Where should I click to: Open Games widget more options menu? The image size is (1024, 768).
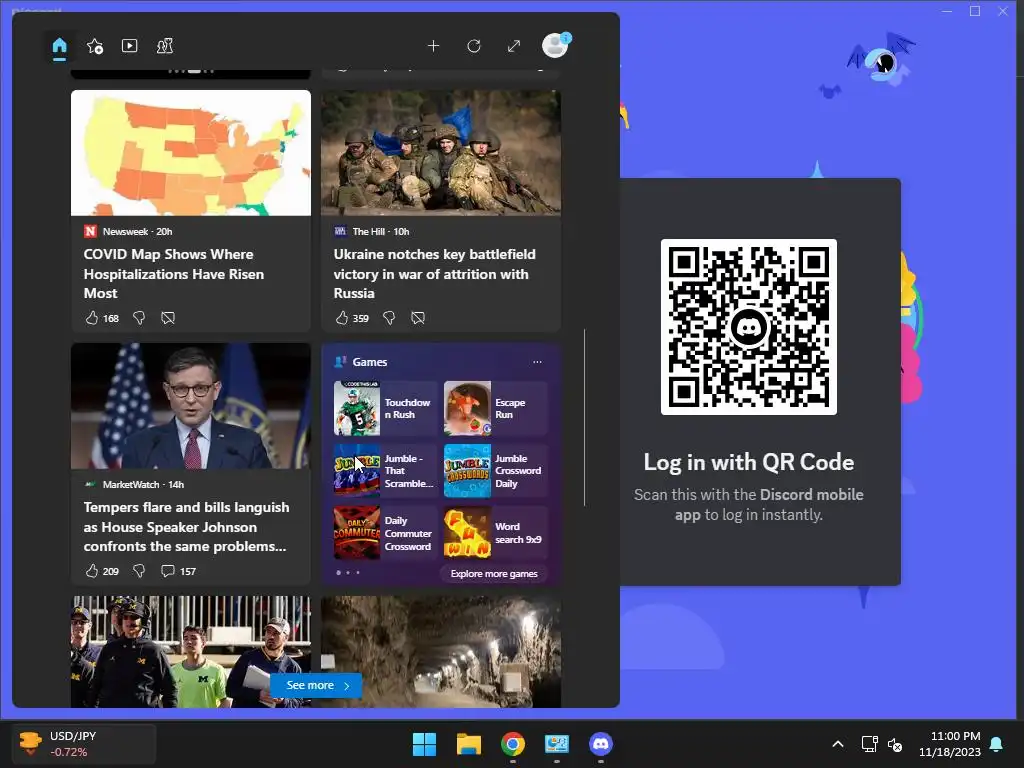(x=537, y=362)
